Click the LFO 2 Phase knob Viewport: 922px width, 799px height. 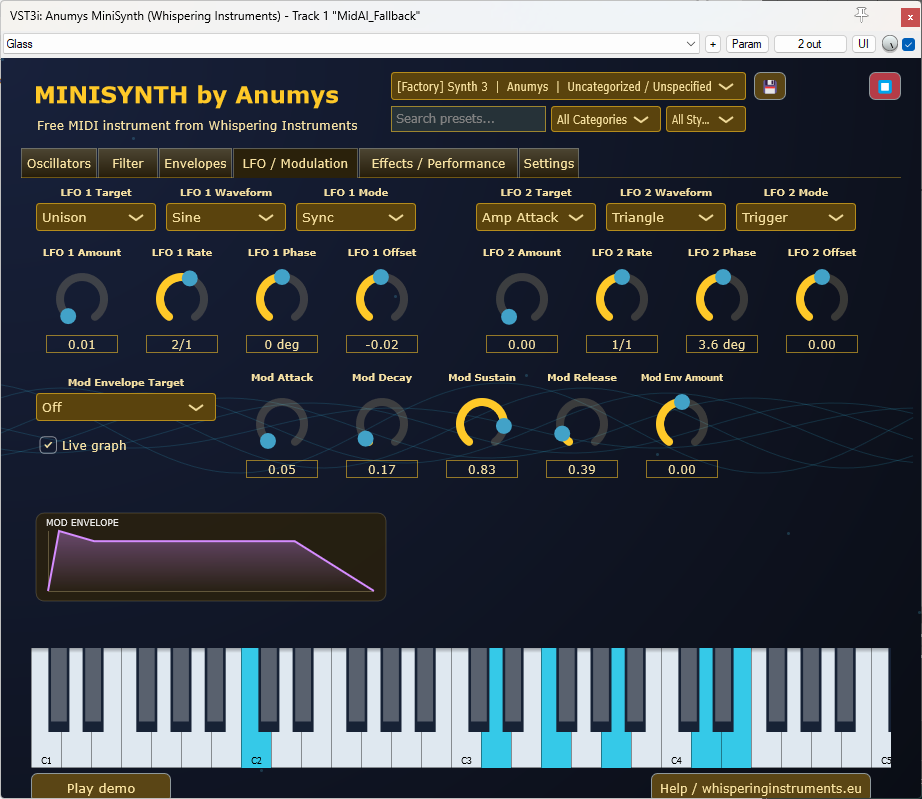[x=721, y=297]
